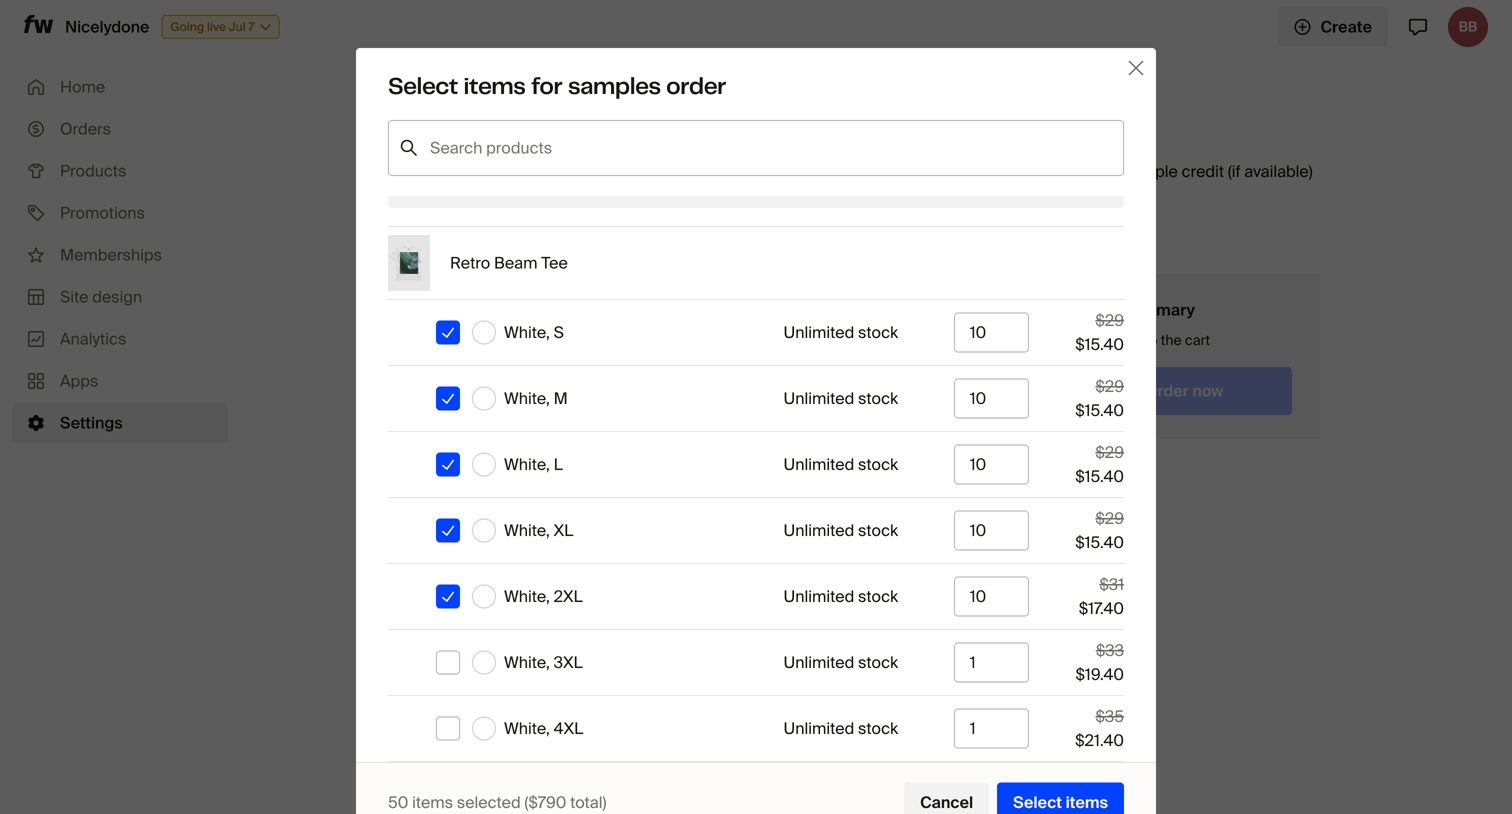Check the White, 3XL checkbox

(448, 662)
